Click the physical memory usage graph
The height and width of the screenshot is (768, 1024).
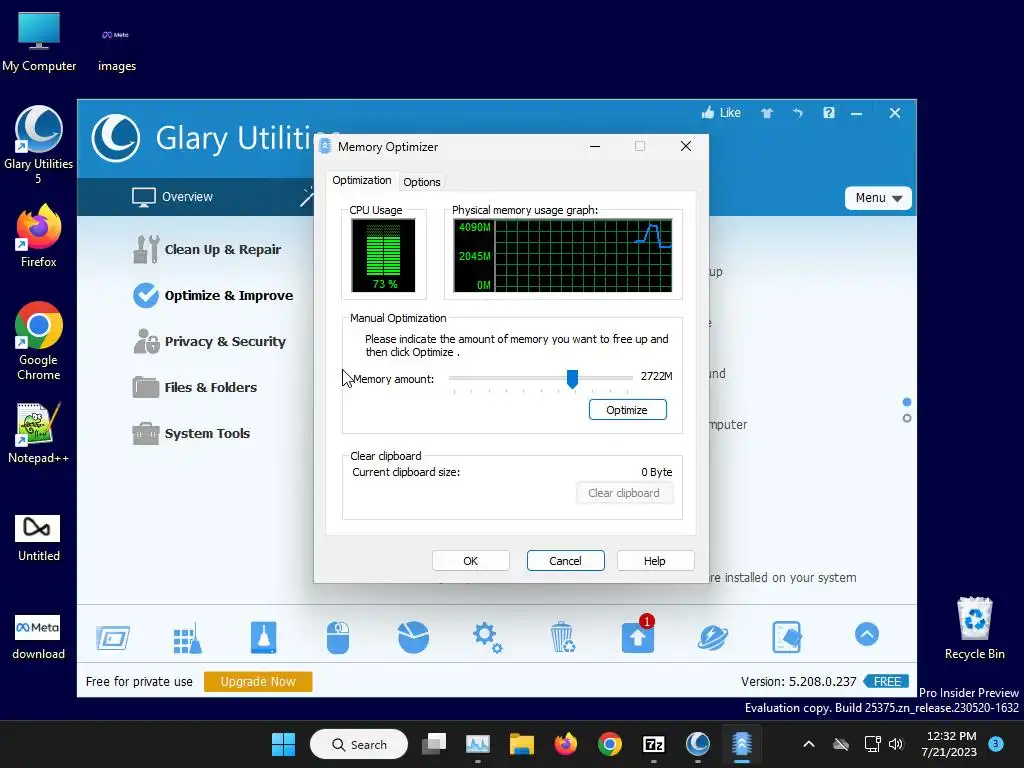[x=562, y=255]
